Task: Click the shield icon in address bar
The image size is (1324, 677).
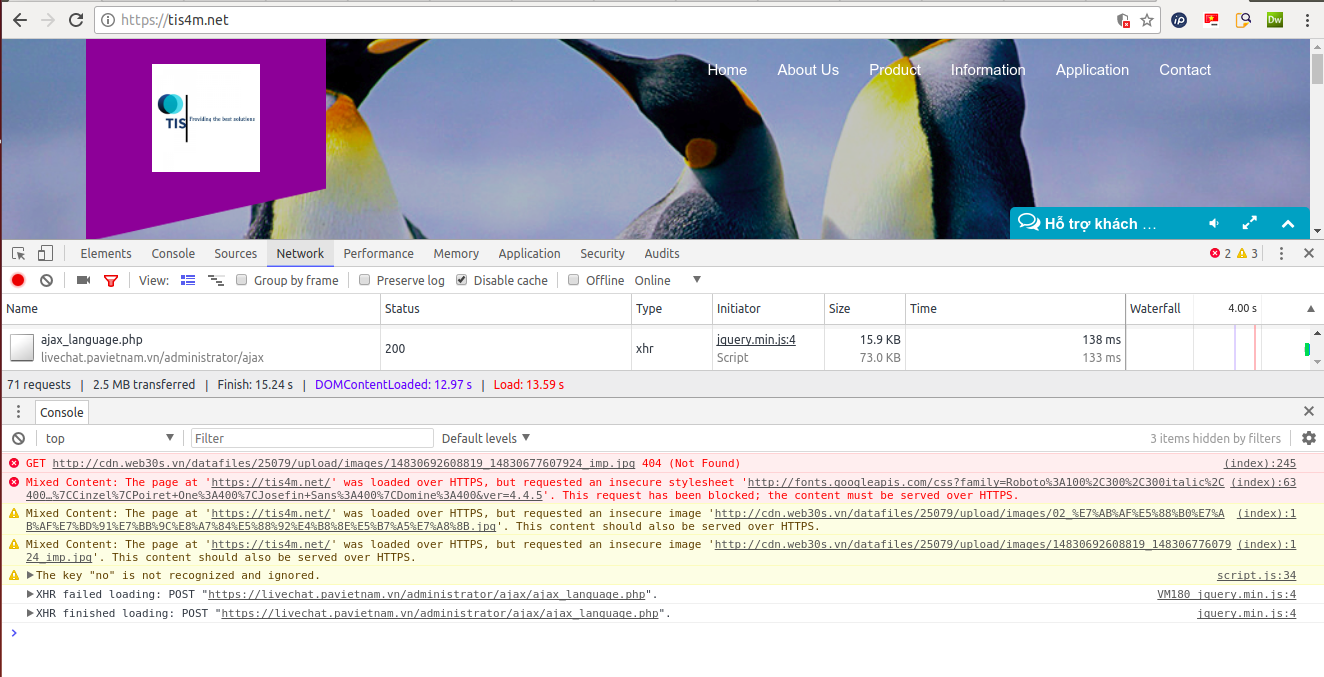Action: pyautogui.click(x=1123, y=20)
